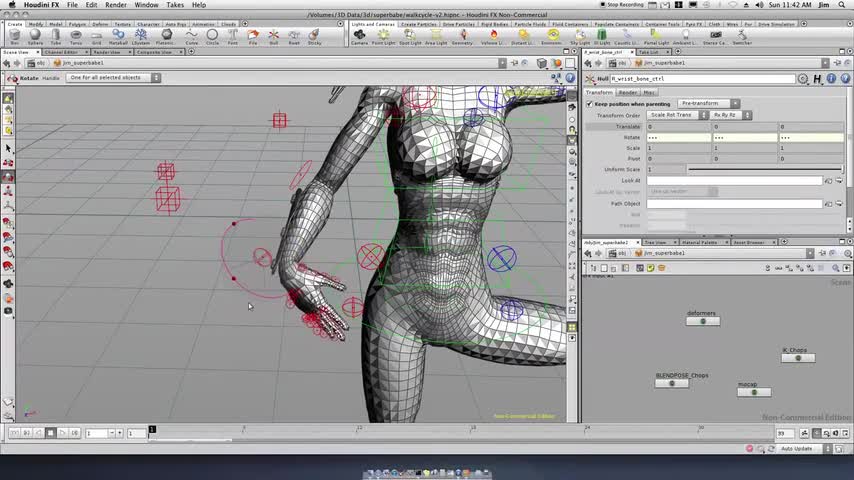
Task: Open the Scale Rot Trans order dropdown
Action: point(675,115)
